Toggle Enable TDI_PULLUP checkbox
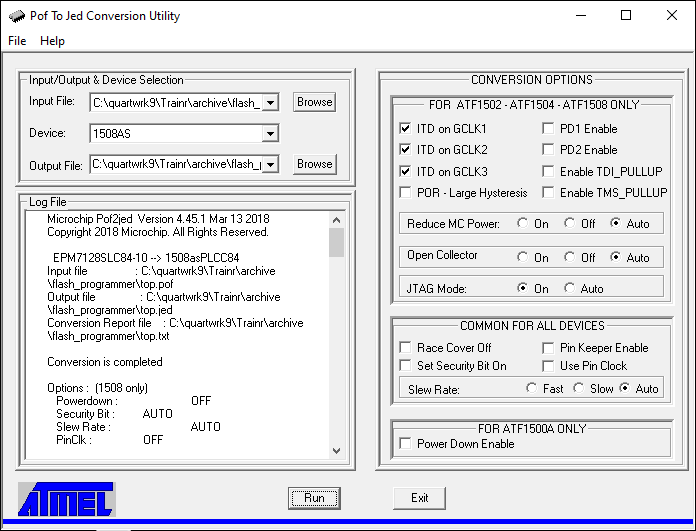This screenshot has width=696, height=531. tap(548, 171)
